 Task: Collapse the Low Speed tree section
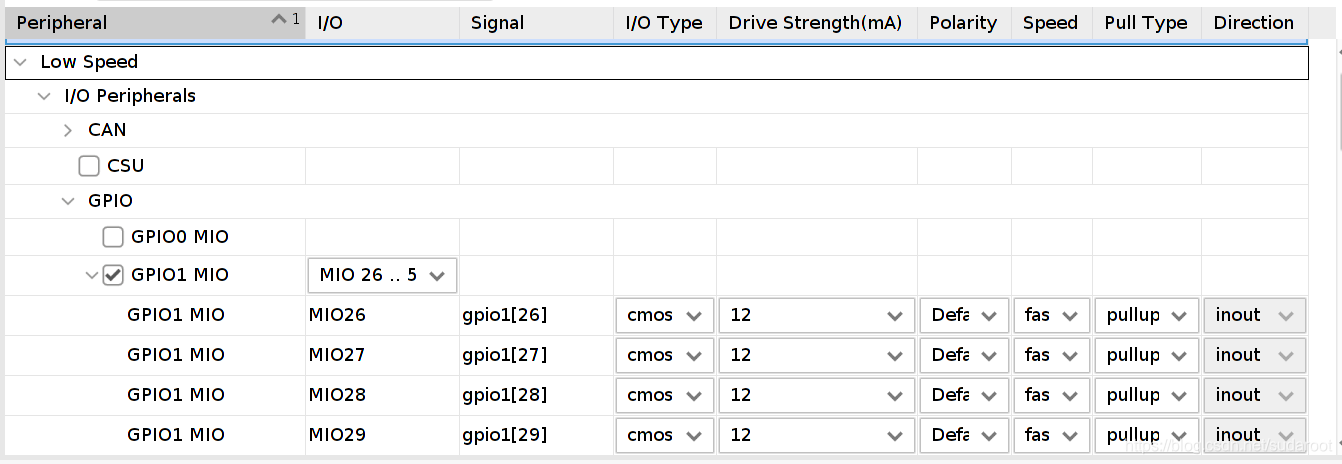tap(21, 62)
